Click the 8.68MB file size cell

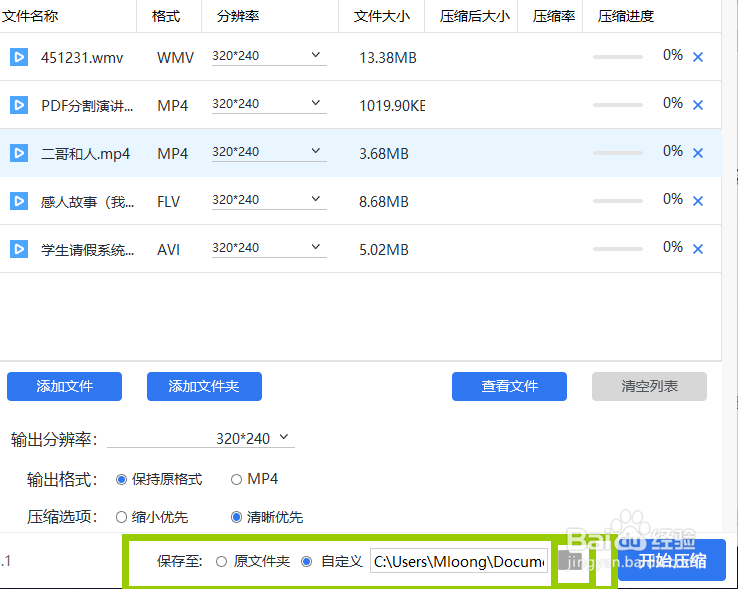[x=384, y=202]
